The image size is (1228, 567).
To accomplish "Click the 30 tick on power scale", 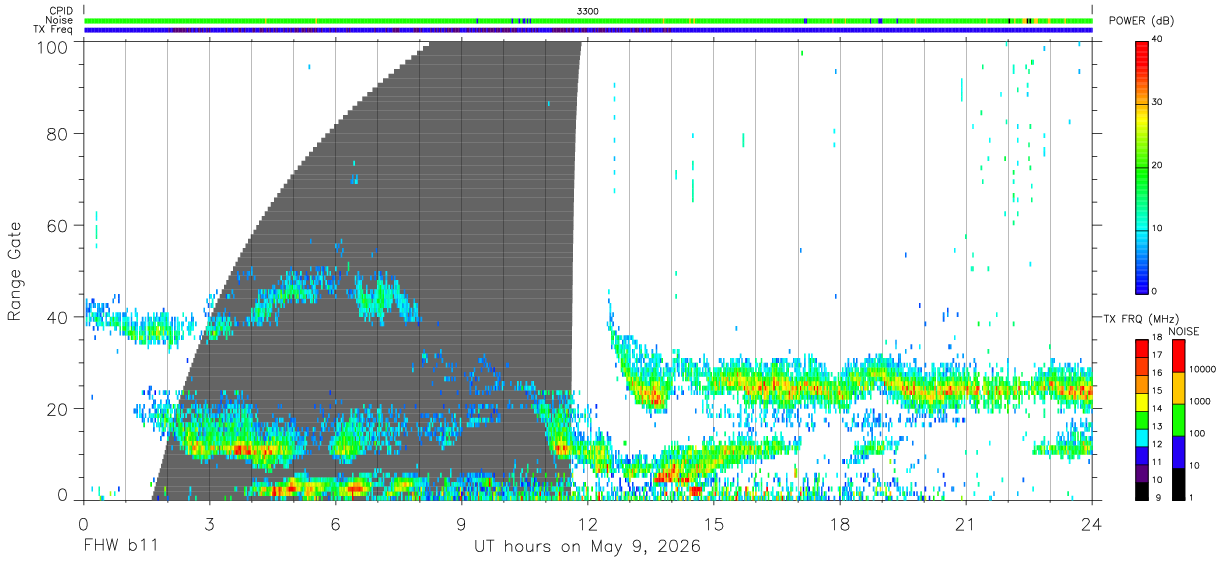I will [1159, 102].
